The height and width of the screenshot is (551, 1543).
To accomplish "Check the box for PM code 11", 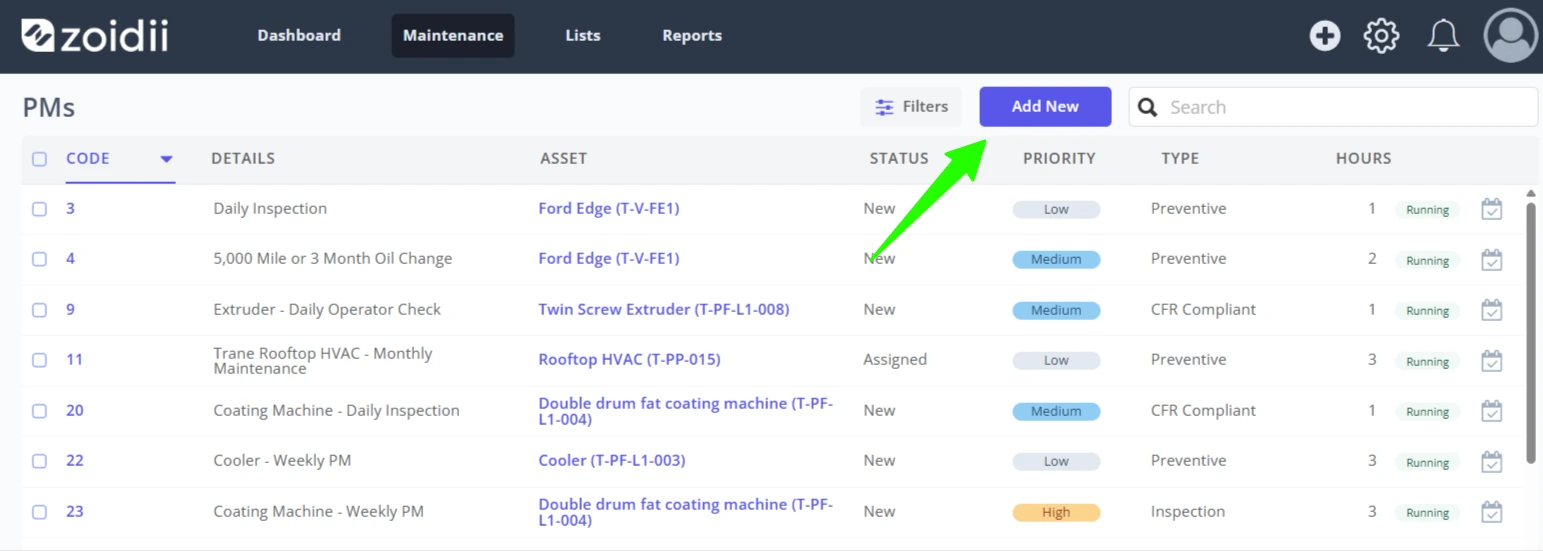I will pos(39,360).
